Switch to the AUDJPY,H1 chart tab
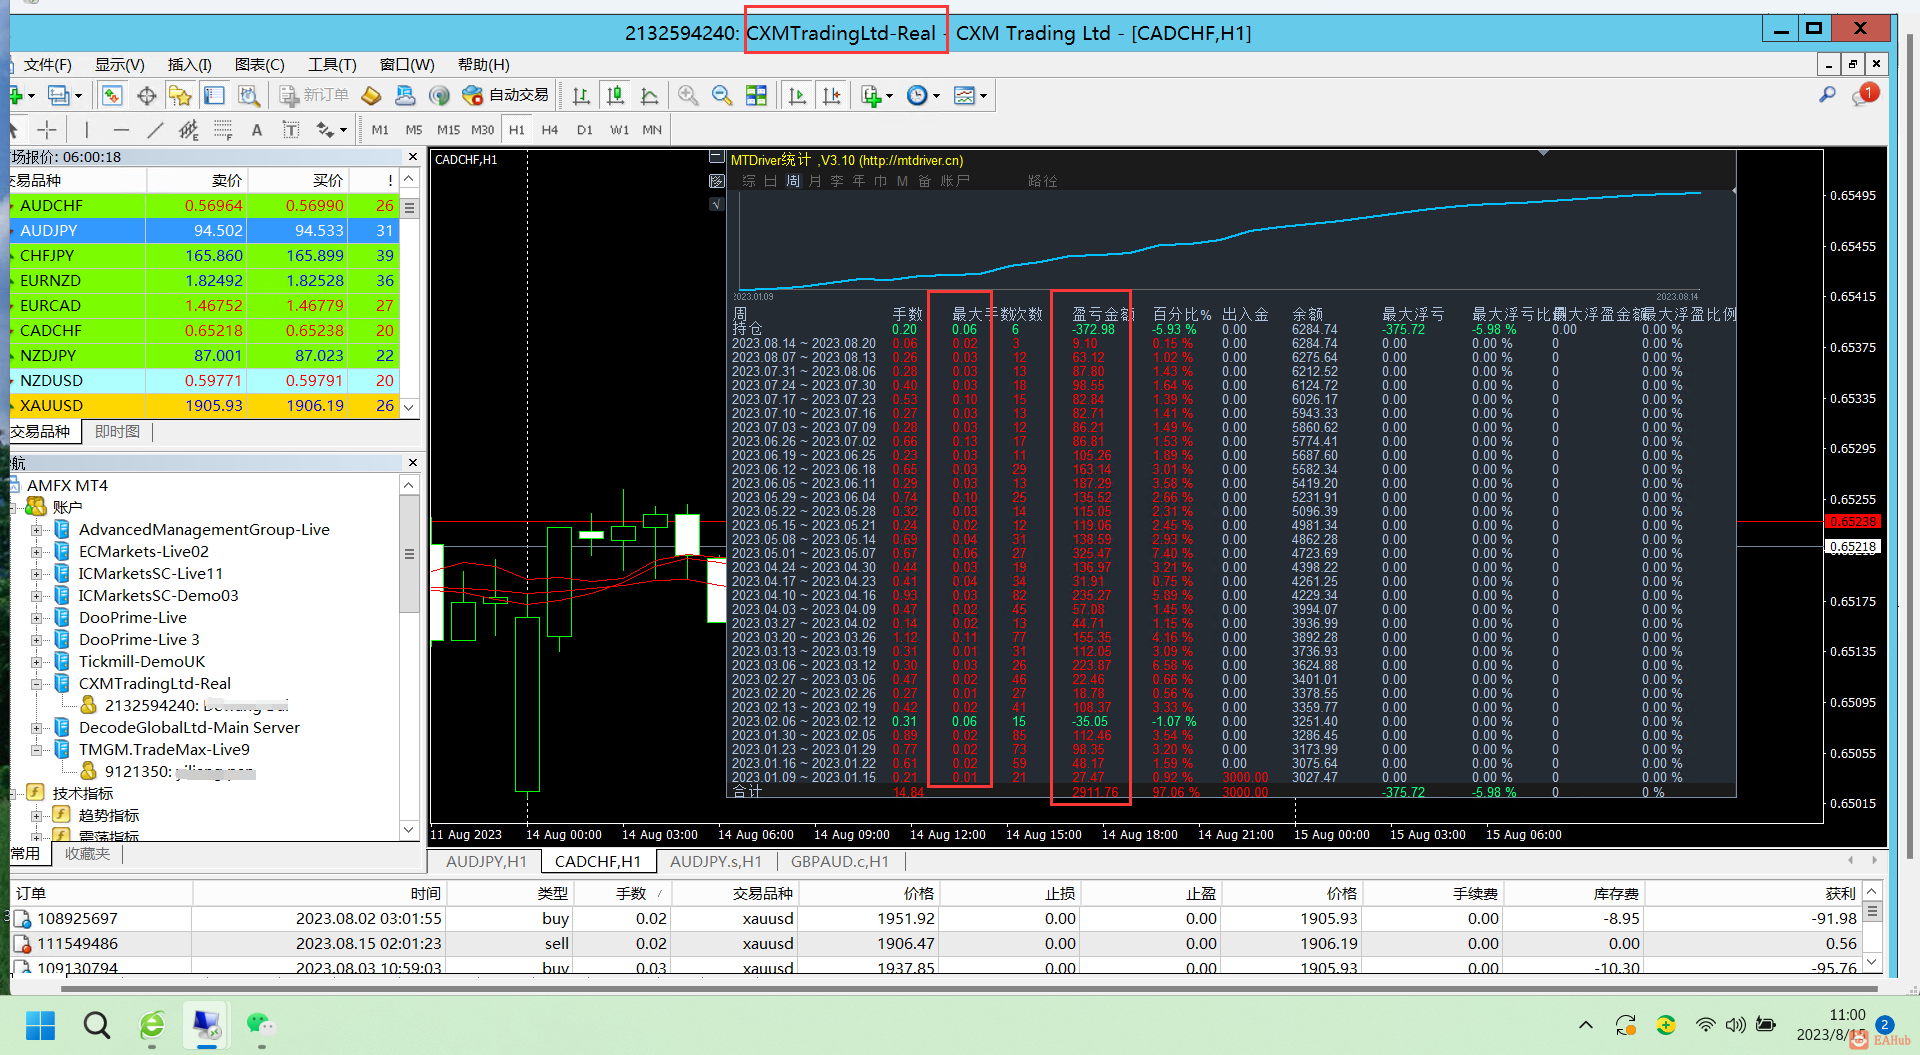Screen dimensions: 1920x1055 click(x=486, y=861)
